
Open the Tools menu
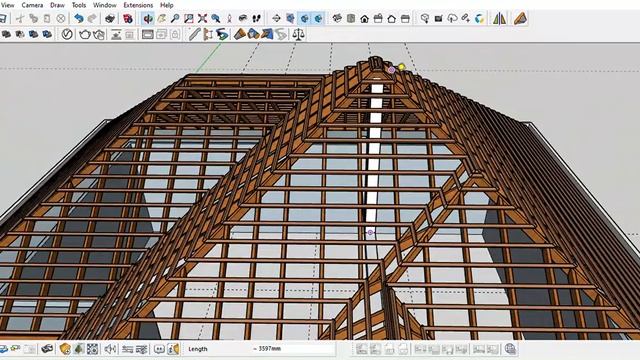(79, 5)
